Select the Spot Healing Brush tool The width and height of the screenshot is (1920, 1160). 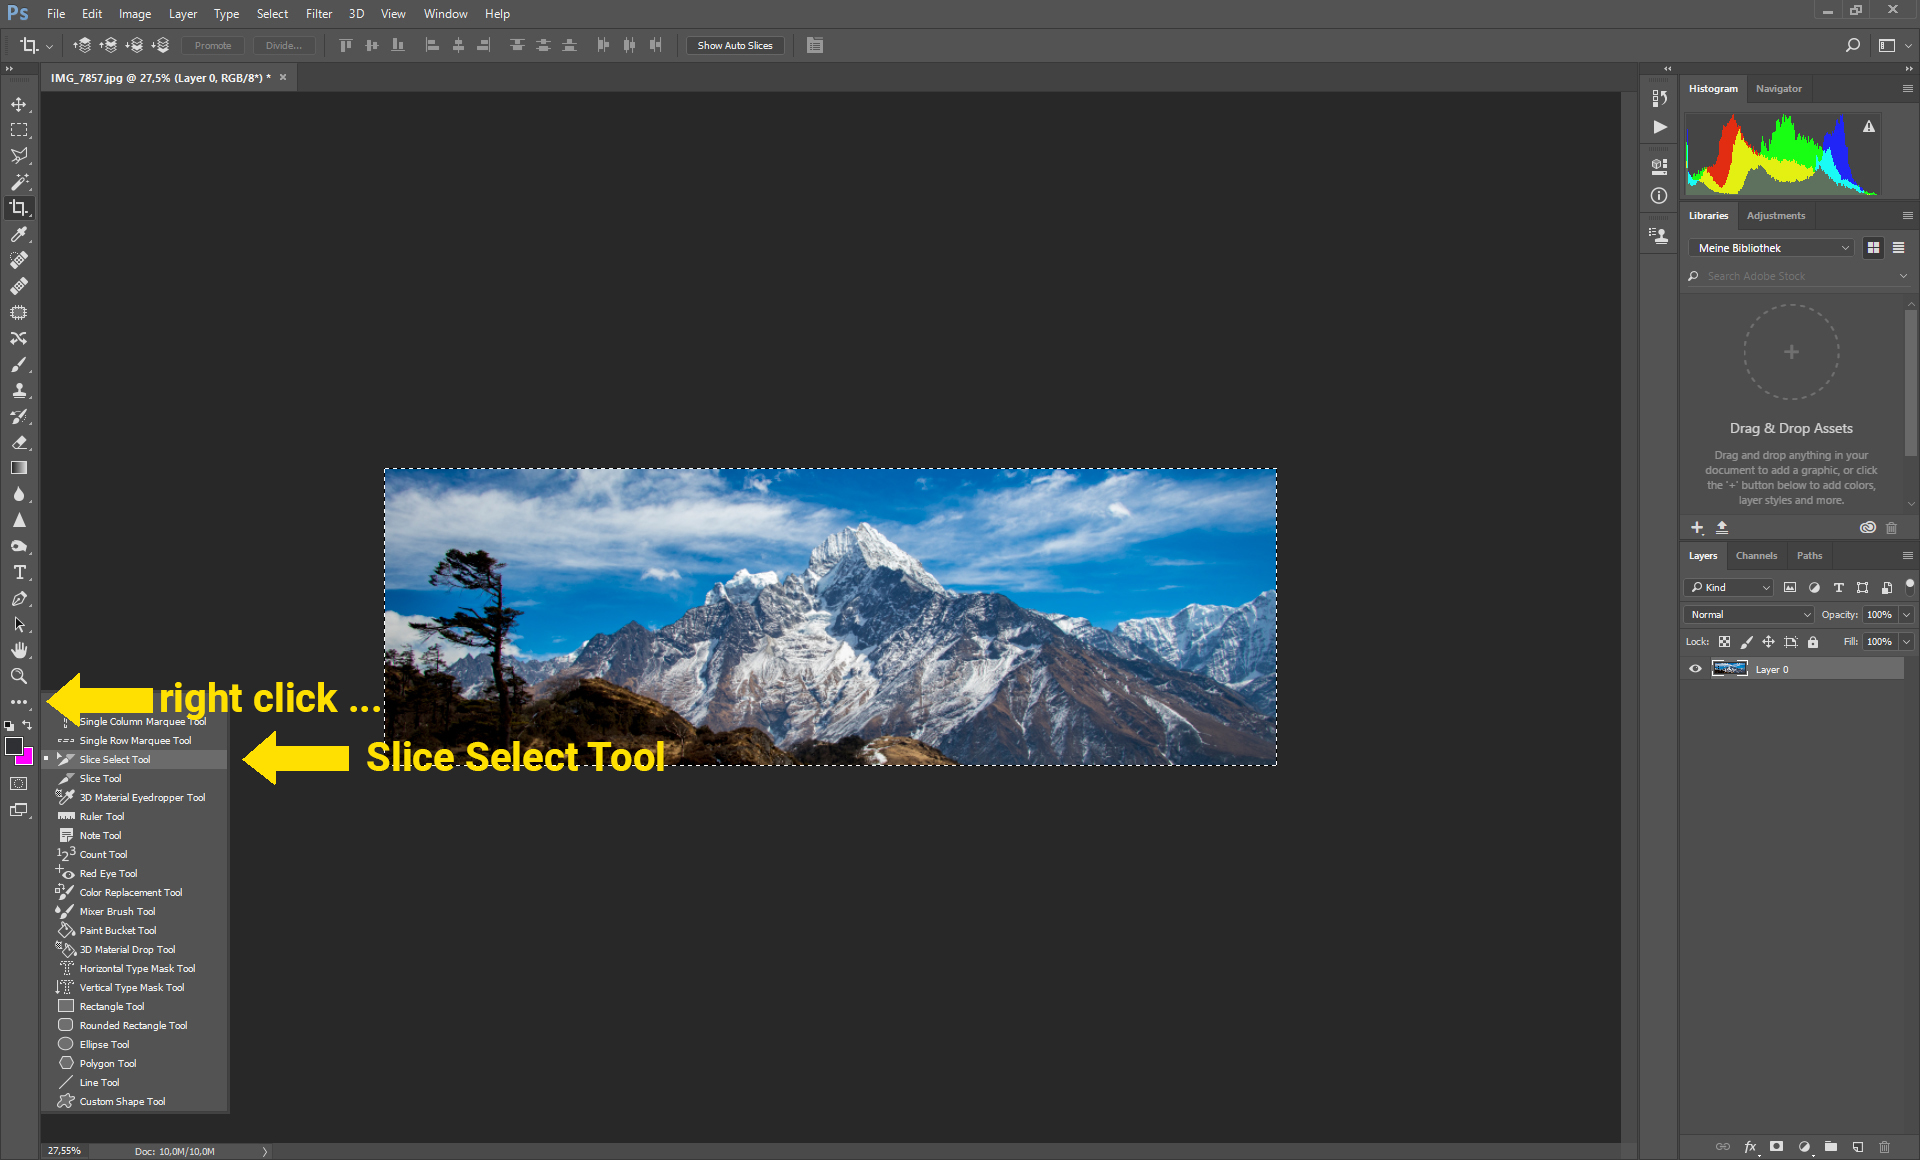19,260
